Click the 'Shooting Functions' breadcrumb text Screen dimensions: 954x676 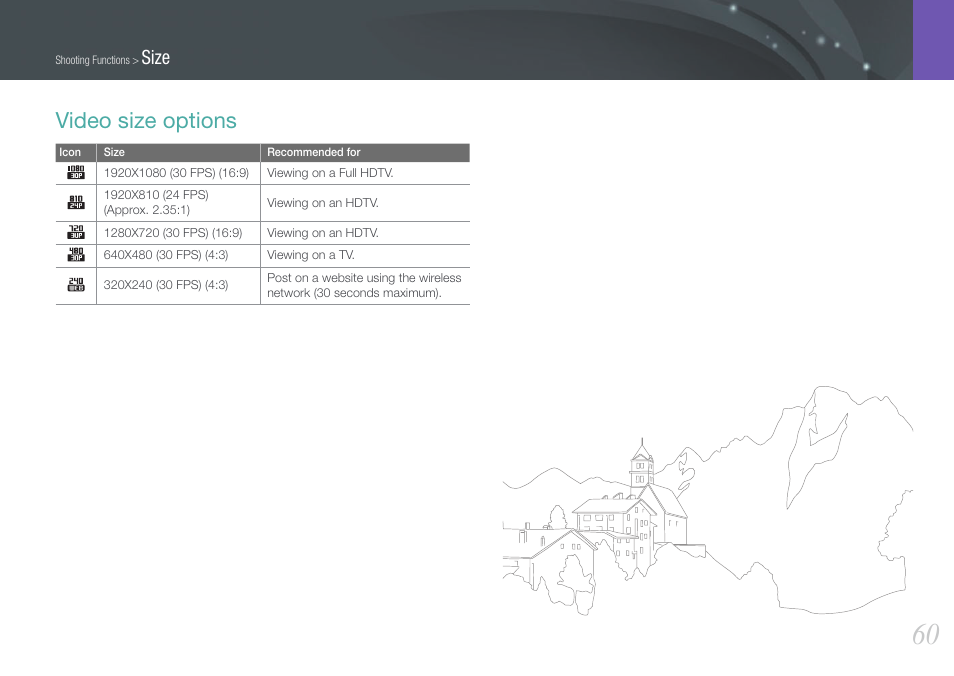coord(92,60)
